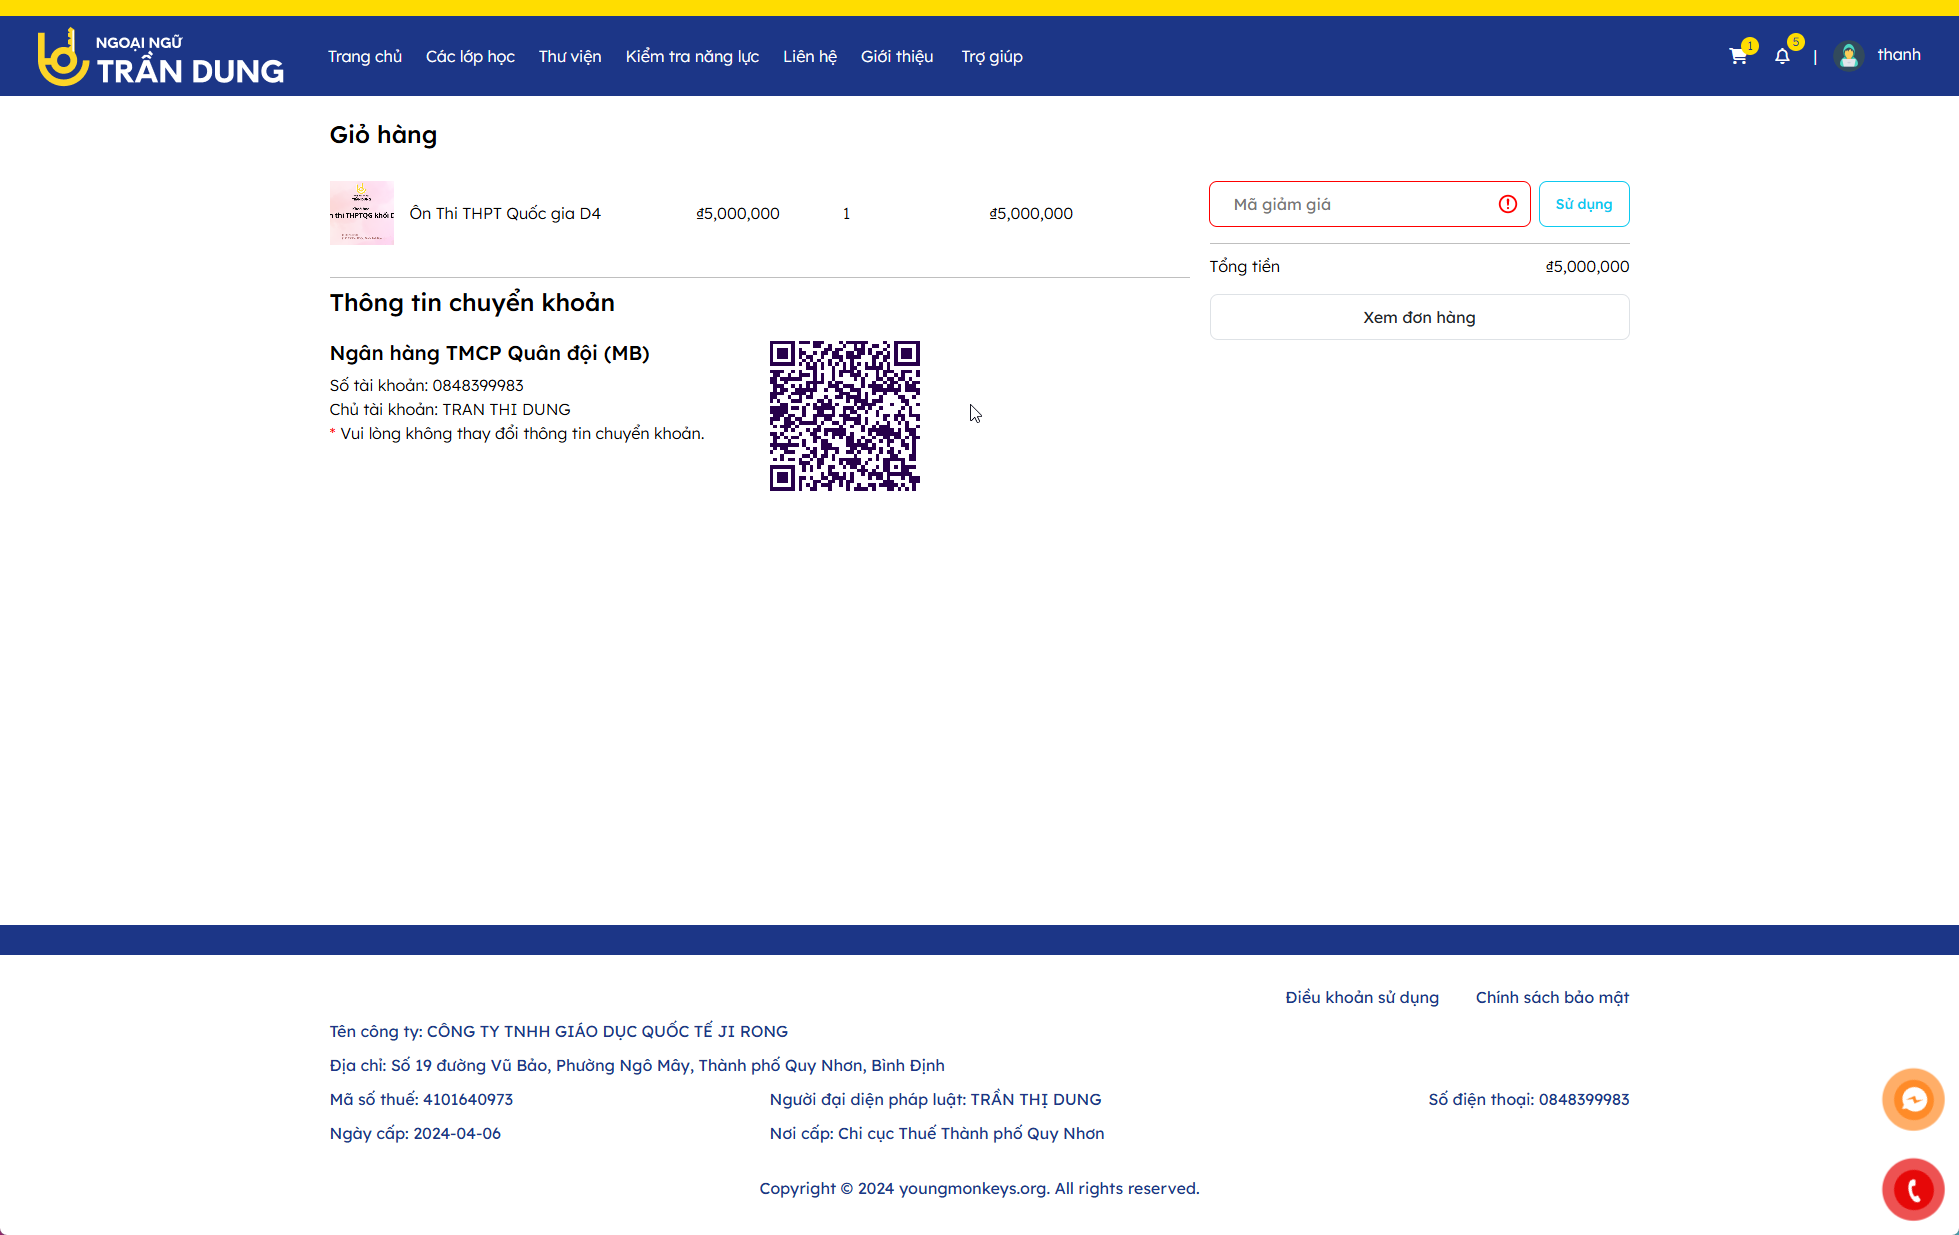Screen dimensions: 1959x1235
Task: Click Tổng tiền label
Action: click(1245, 266)
